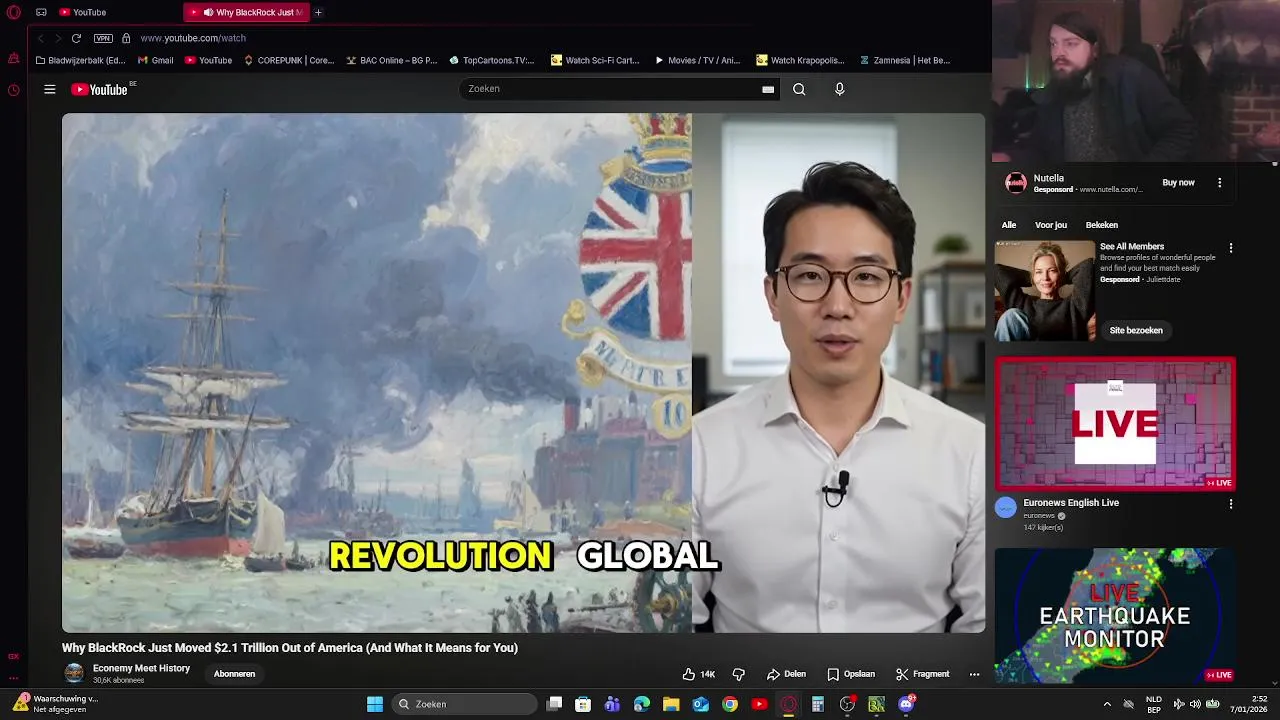Click the Euronews channel avatar
The width and height of the screenshot is (1280, 720).
(x=1006, y=507)
